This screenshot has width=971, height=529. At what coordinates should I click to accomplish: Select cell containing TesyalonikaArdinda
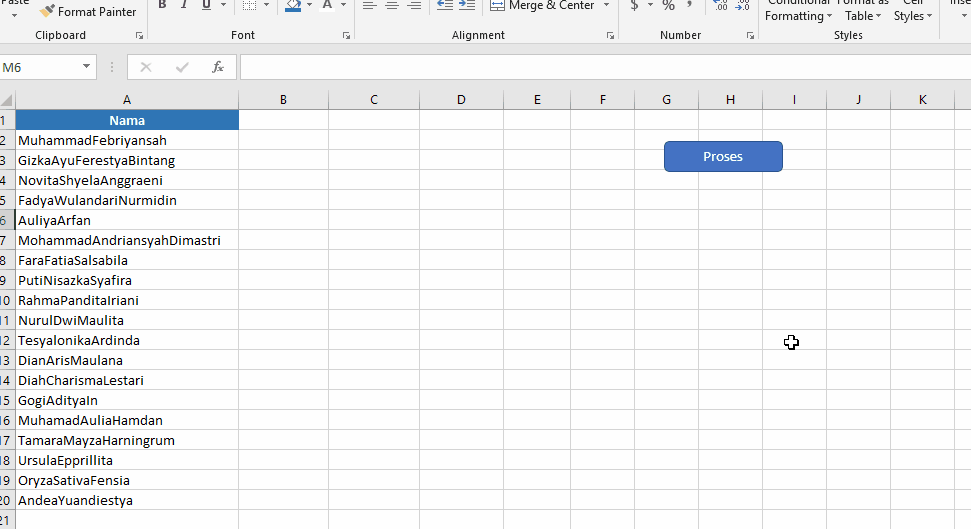(127, 340)
